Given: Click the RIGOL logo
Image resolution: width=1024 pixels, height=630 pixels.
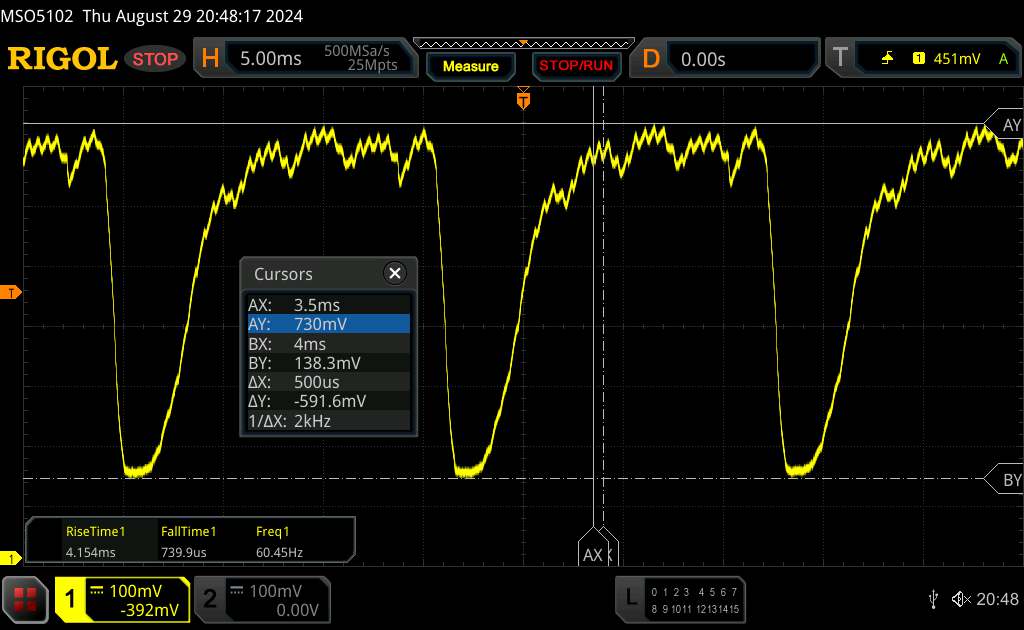Looking at the screenshot, I should pos(62,59).
